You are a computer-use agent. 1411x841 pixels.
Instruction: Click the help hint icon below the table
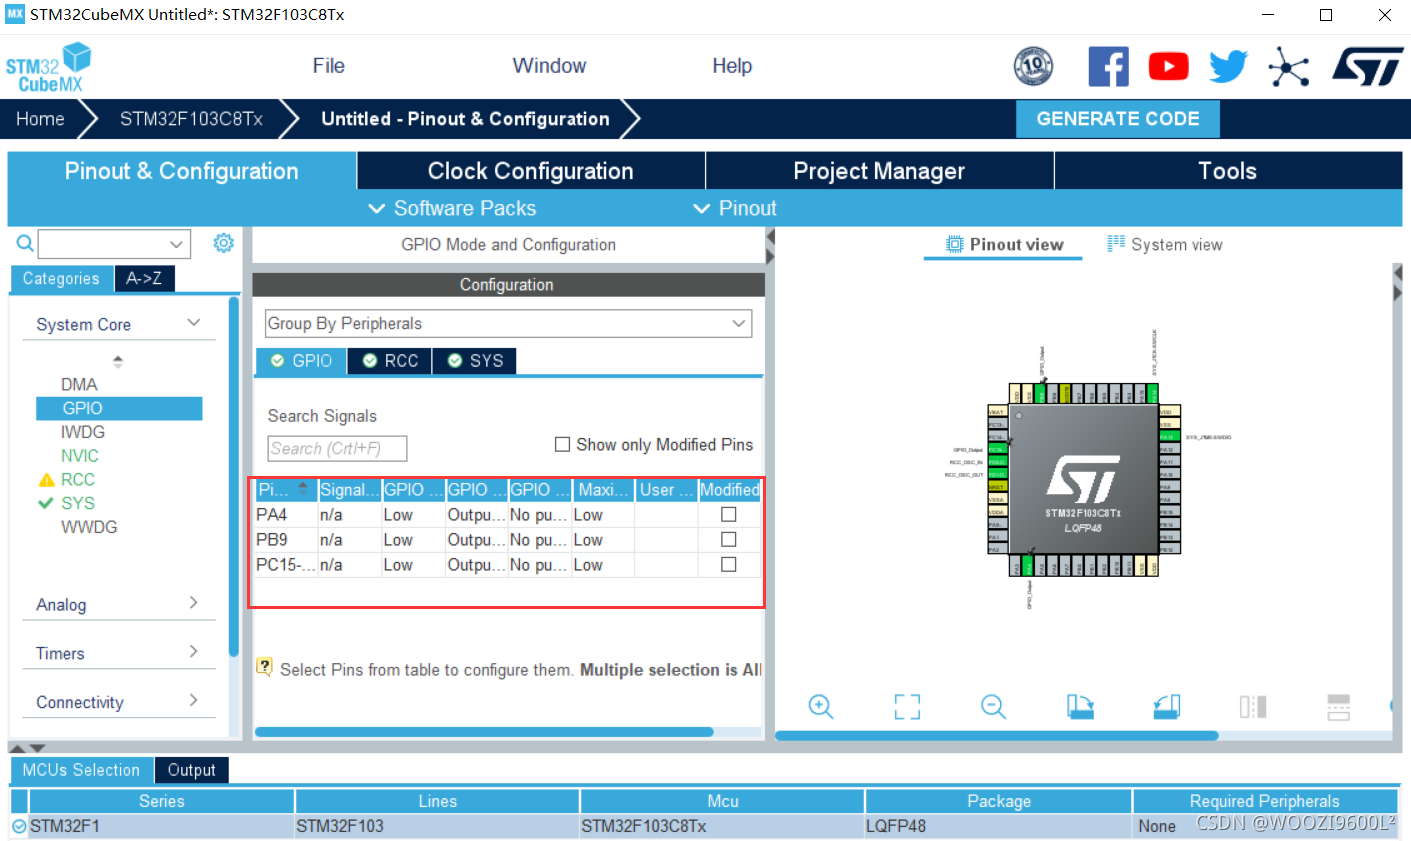[265, 667]
